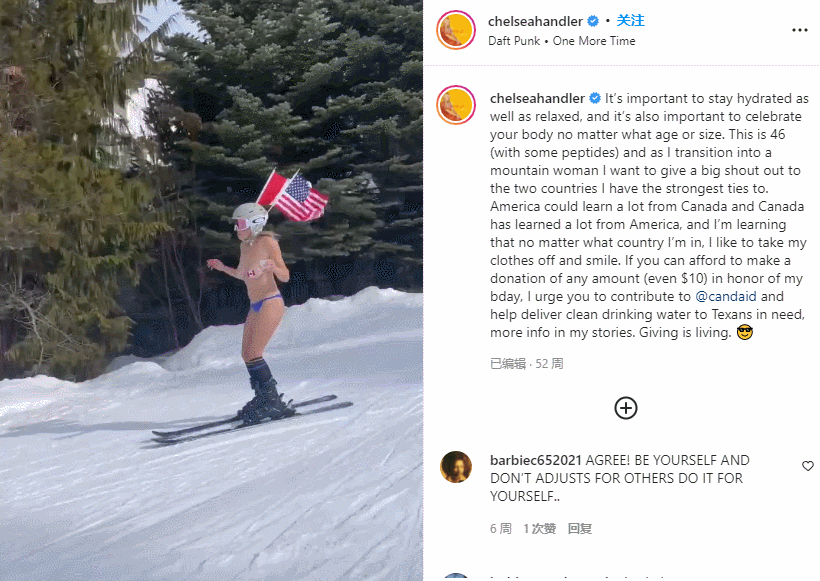Open the Daft Punk One More Time audio link
The height and width of the screenshot is (581, 820).
[x=561, y=41]
